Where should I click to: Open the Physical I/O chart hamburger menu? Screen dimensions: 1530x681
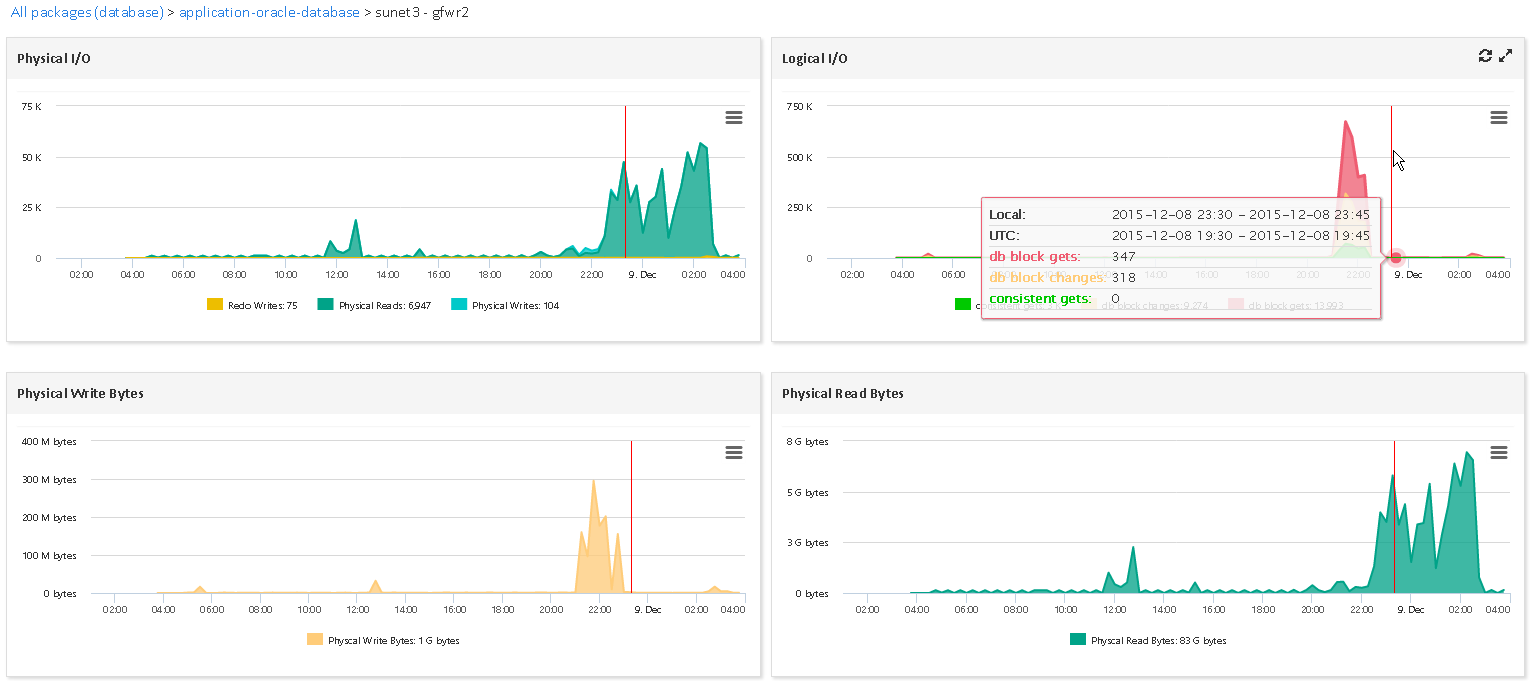(x=733, y=117)
